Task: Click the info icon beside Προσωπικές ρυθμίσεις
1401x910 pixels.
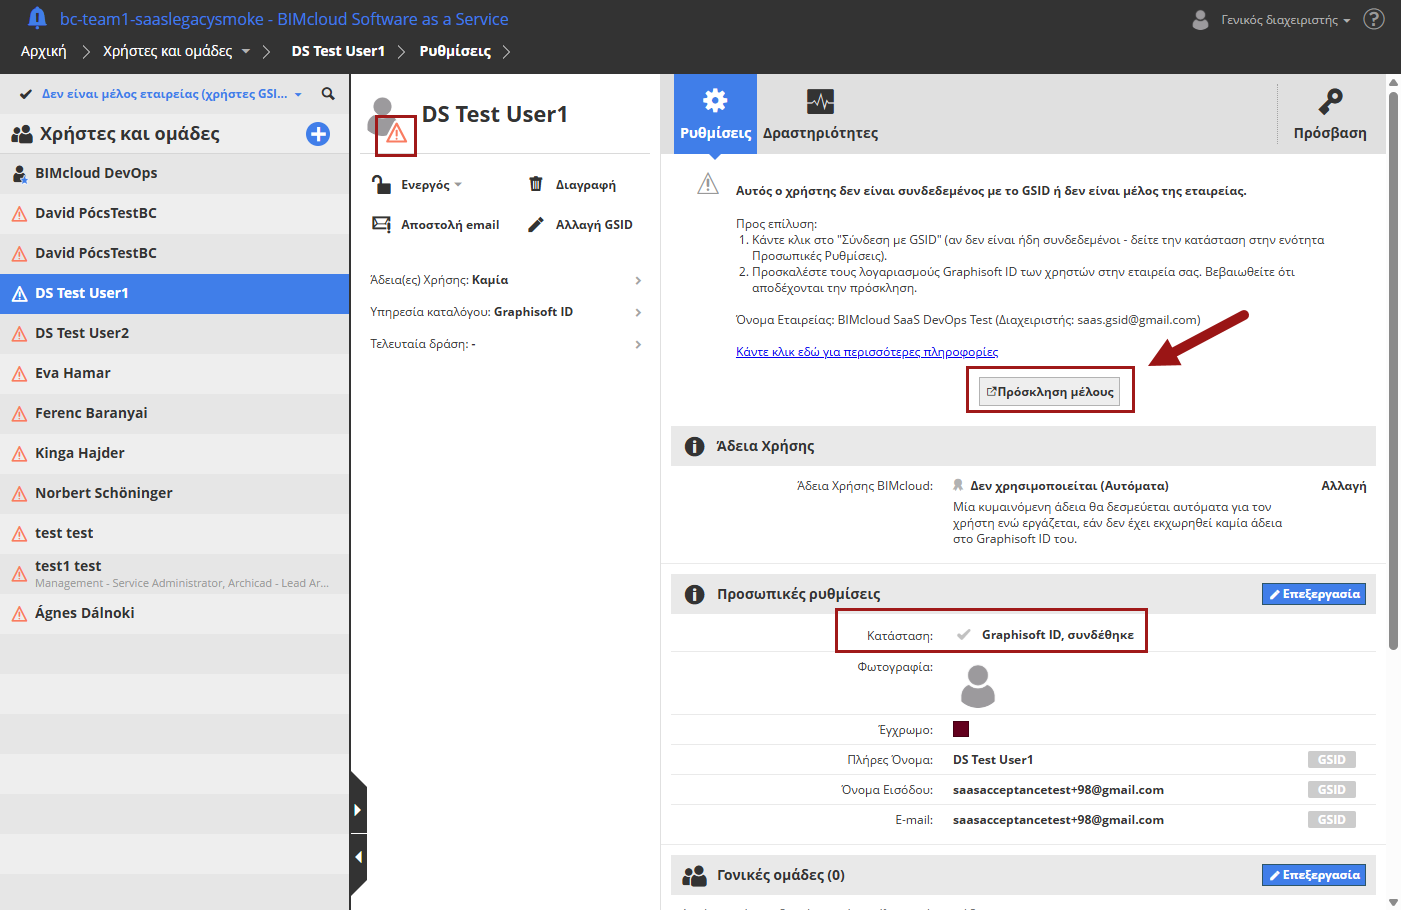Action: [x=694, y=594]
